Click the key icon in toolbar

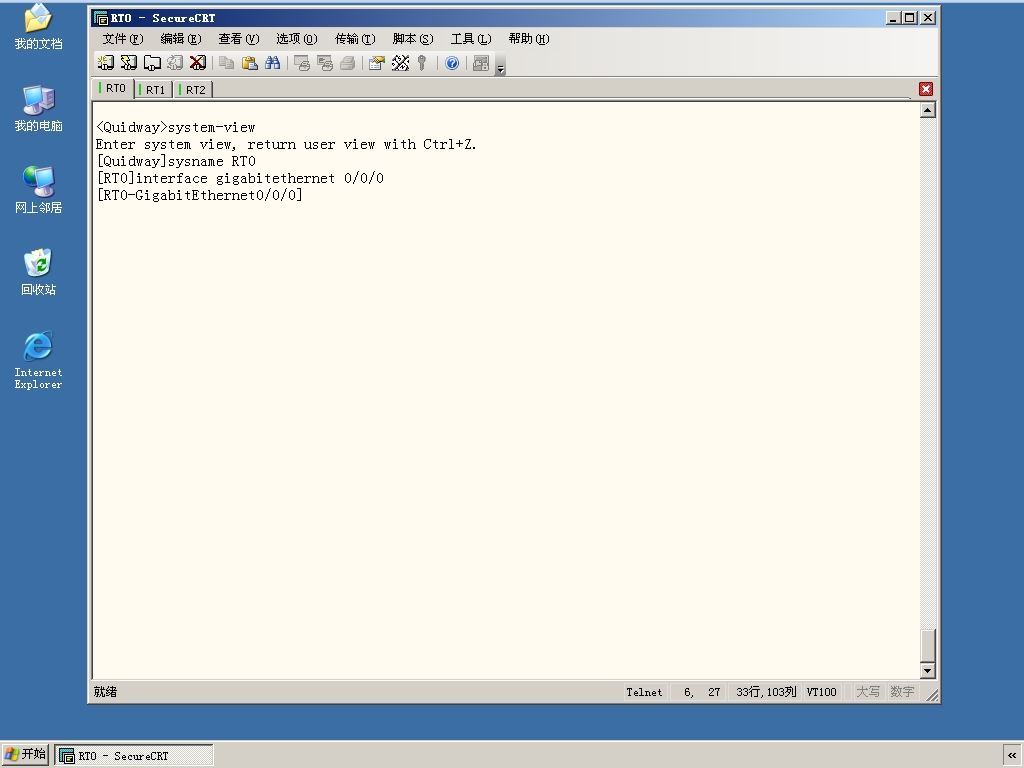click(422, 63)
